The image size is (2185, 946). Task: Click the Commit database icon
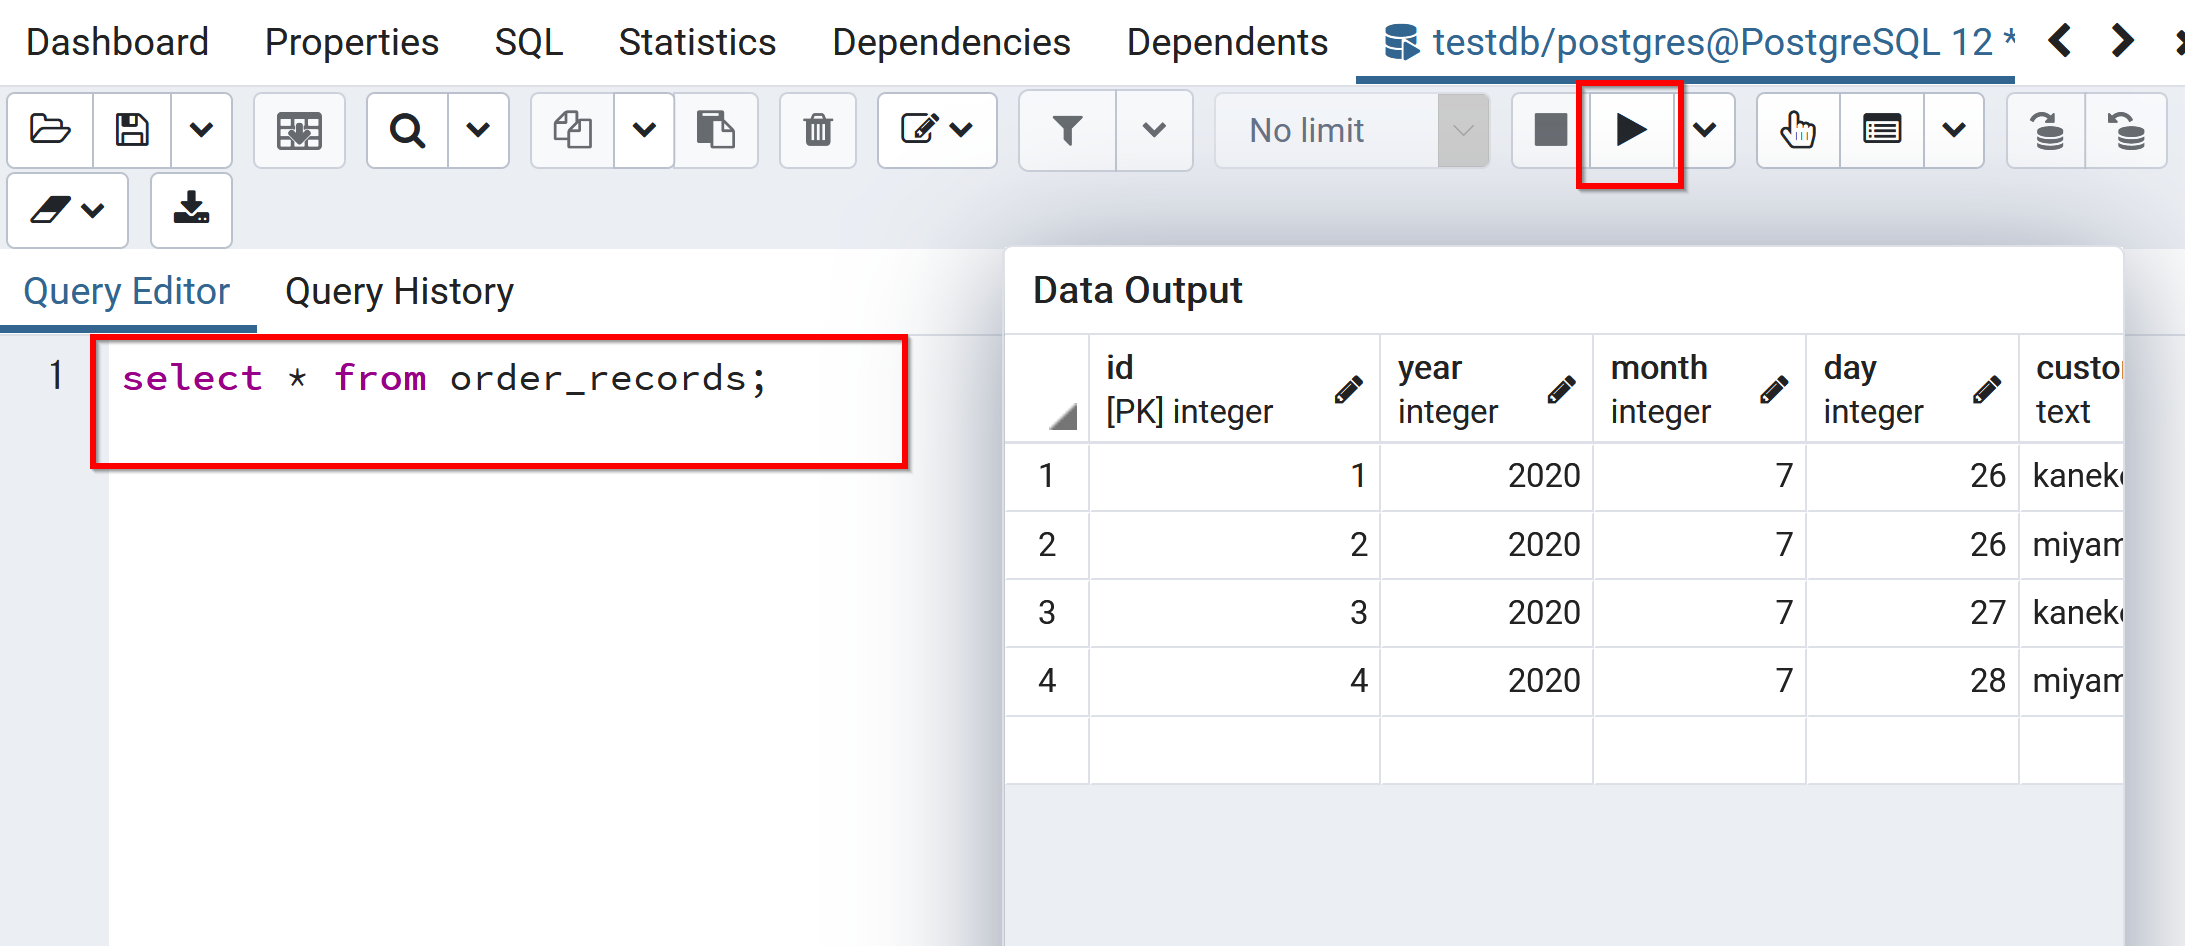coord(2046,130)
